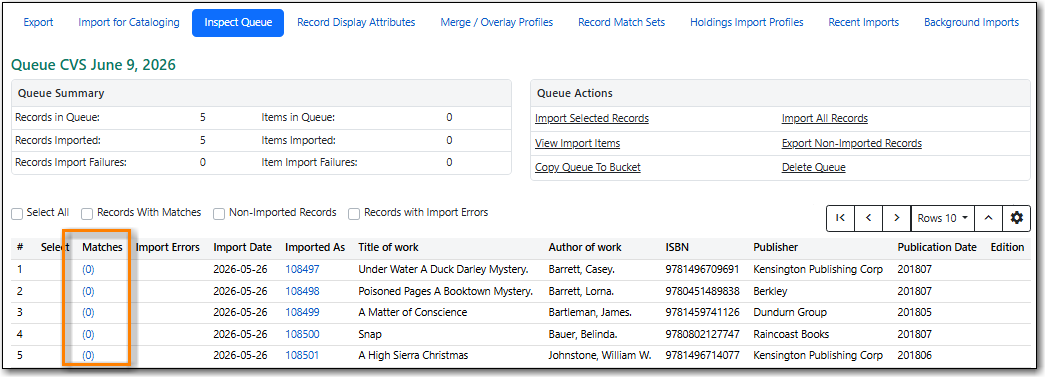The width and height of the screenshot is (1045, 377).
Task: Switch to Record Match Sets tab
Action: click(x=621, y=23)
